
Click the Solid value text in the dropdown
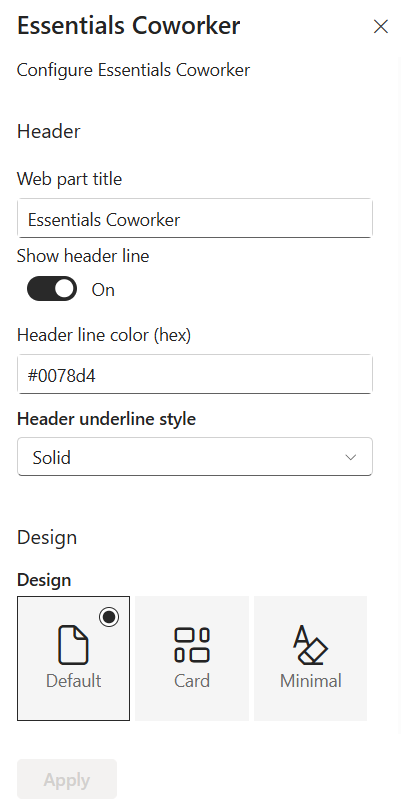[52, 457]
